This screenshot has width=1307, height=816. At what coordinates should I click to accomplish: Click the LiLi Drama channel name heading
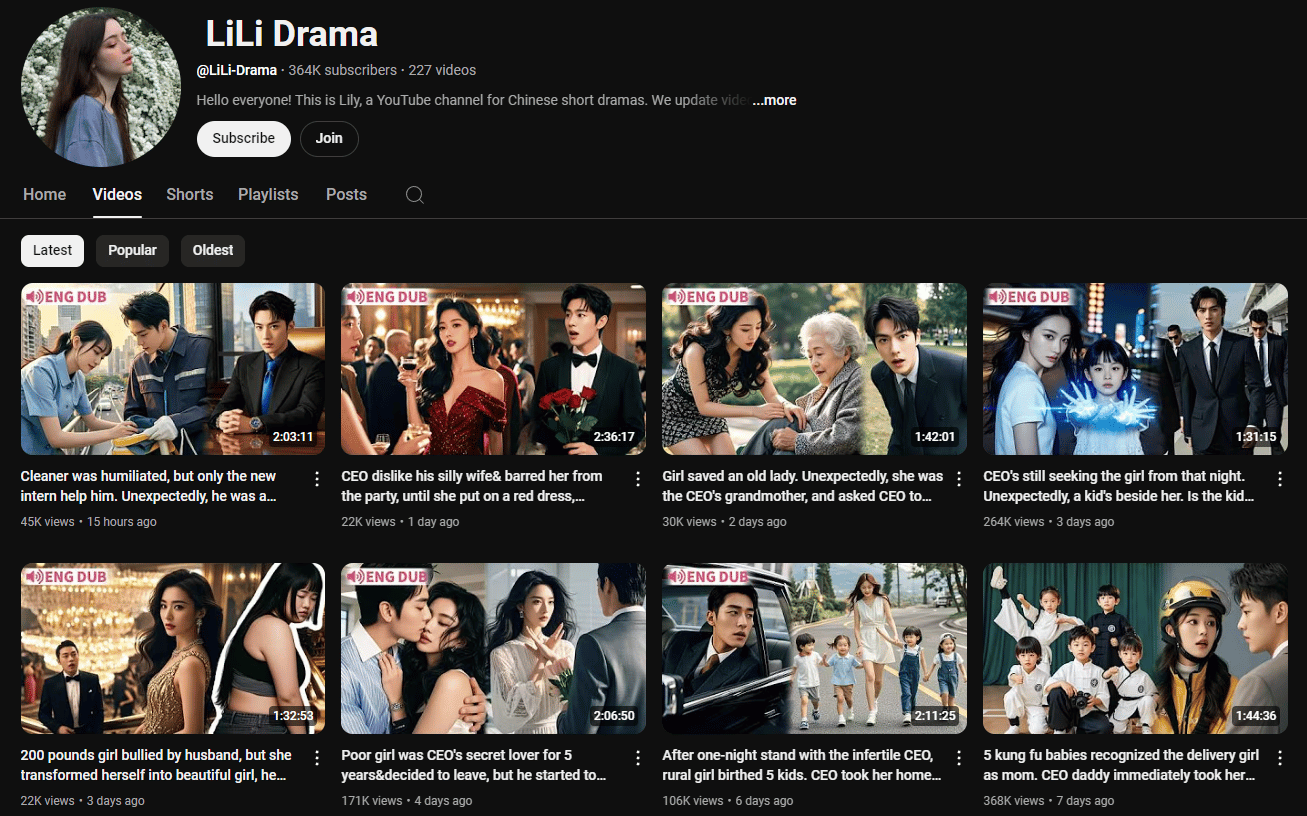(292, 34)
